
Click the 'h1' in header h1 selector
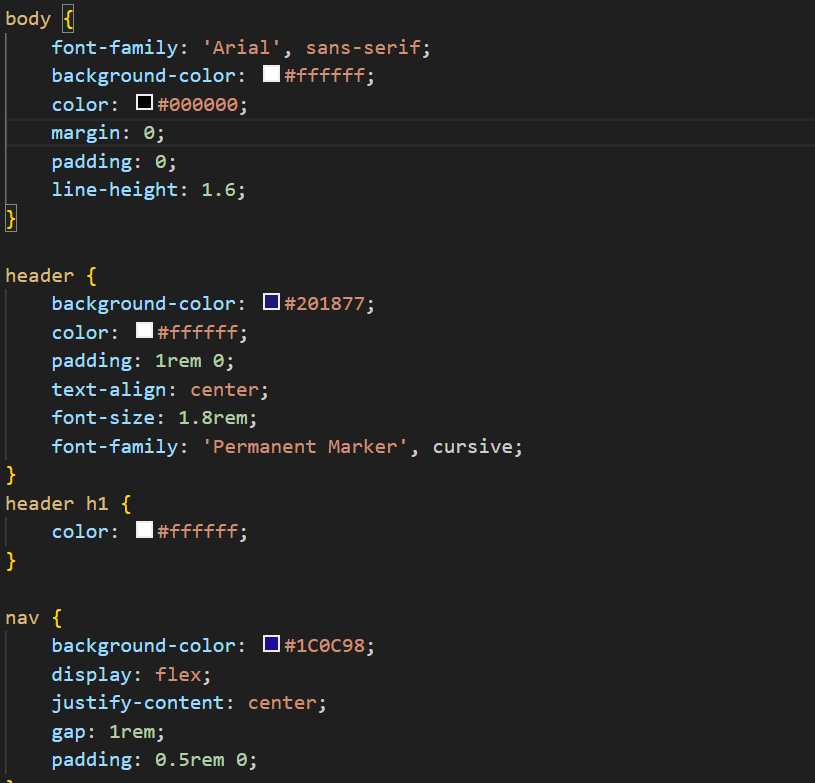tap(97, 504)
